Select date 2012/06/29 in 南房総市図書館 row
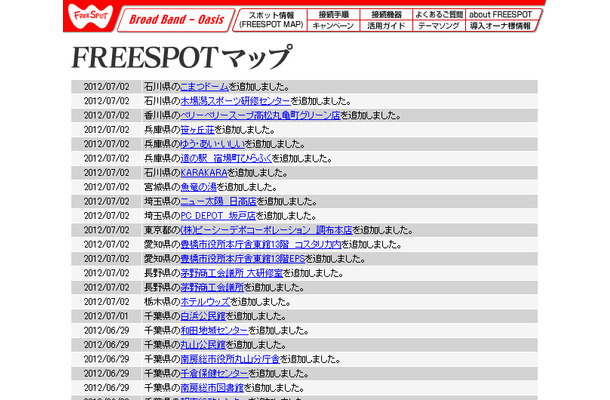 point(107,388)
